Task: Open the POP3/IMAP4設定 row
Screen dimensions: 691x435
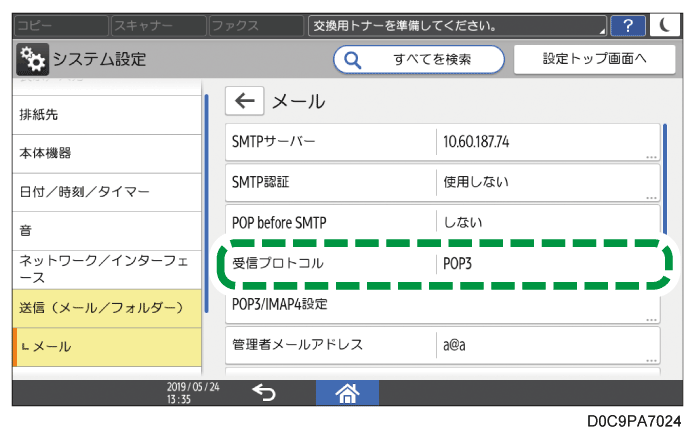Action: coord(442,306)
